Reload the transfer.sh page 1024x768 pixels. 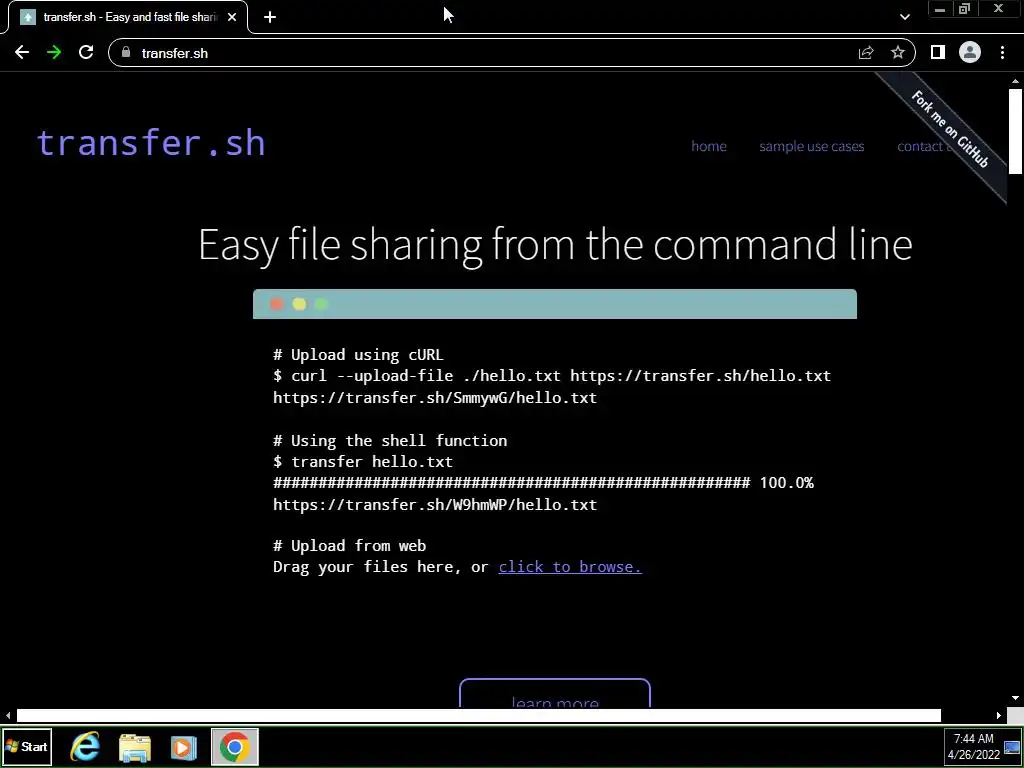[86, 53]
